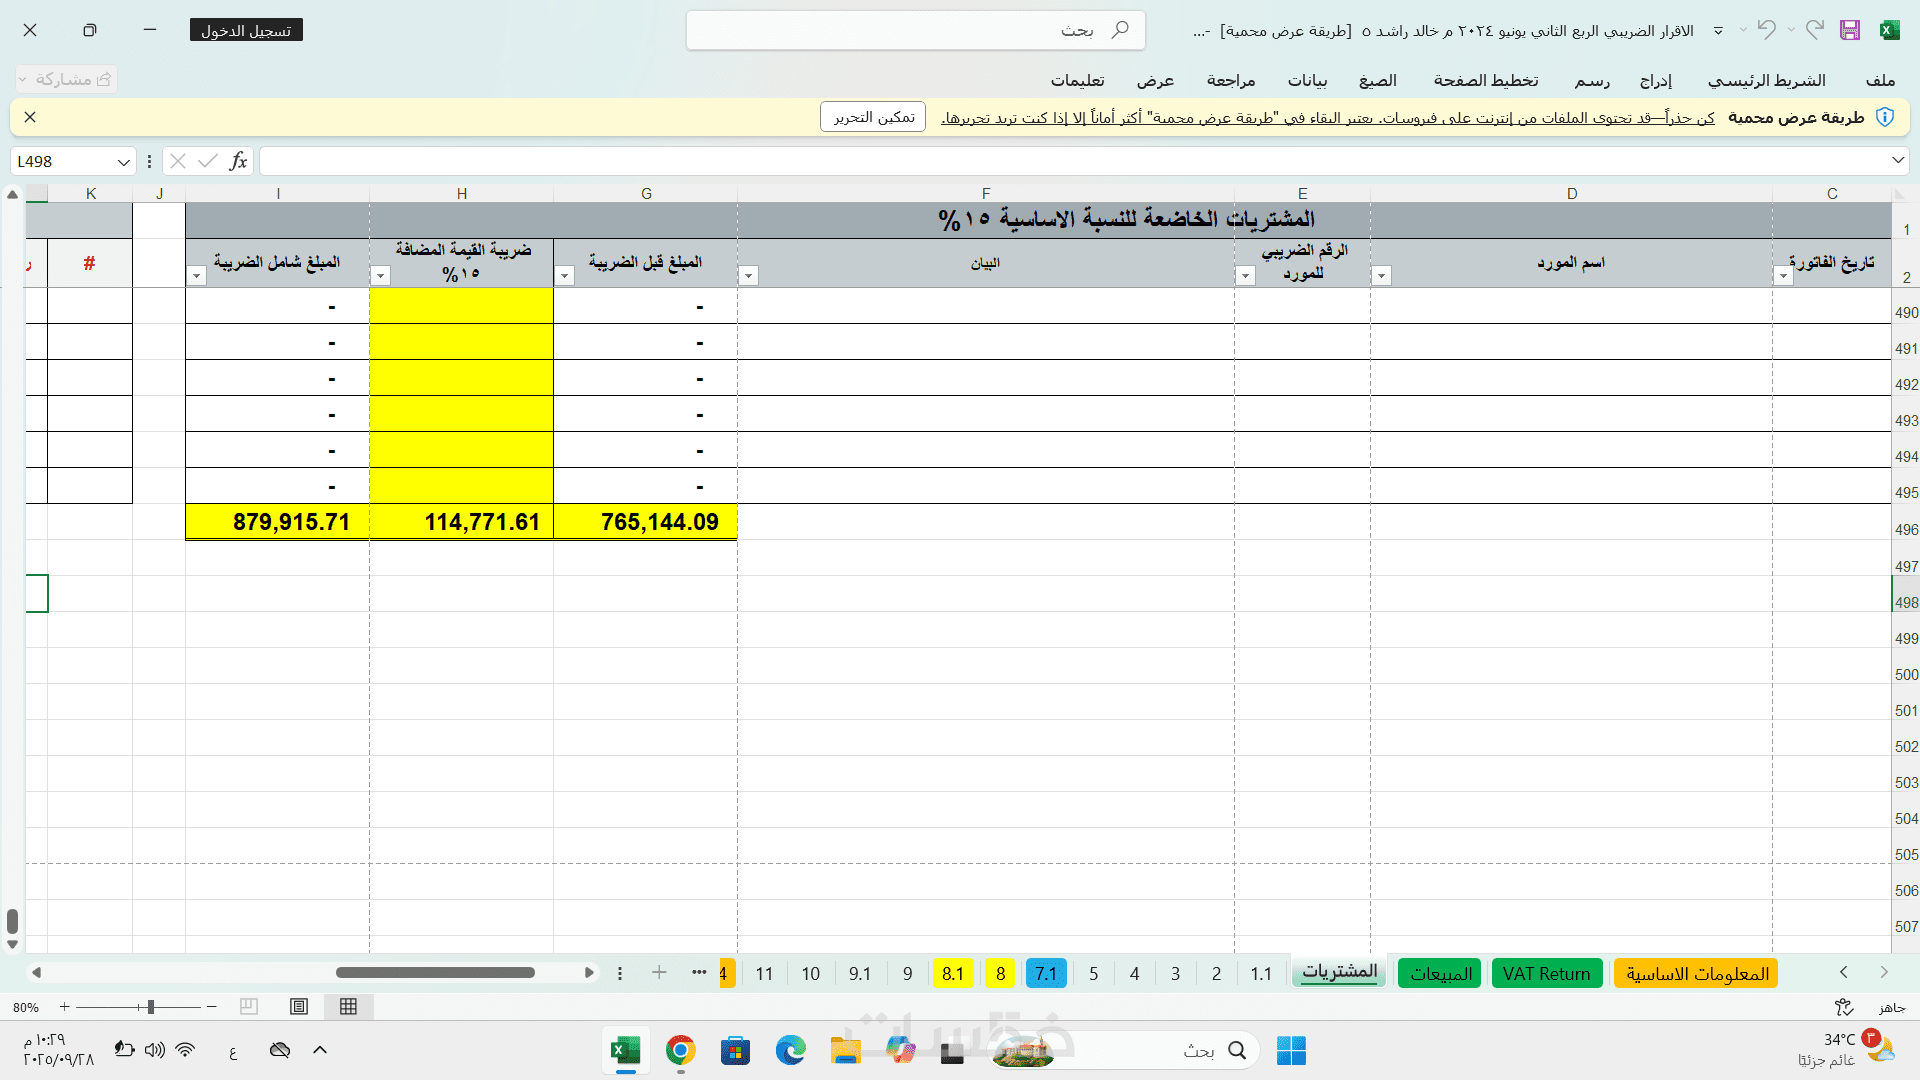Dismiss the Protected View yellow bar
The width and height of the screenshot is (1920, 1080).
coord(30,117)
